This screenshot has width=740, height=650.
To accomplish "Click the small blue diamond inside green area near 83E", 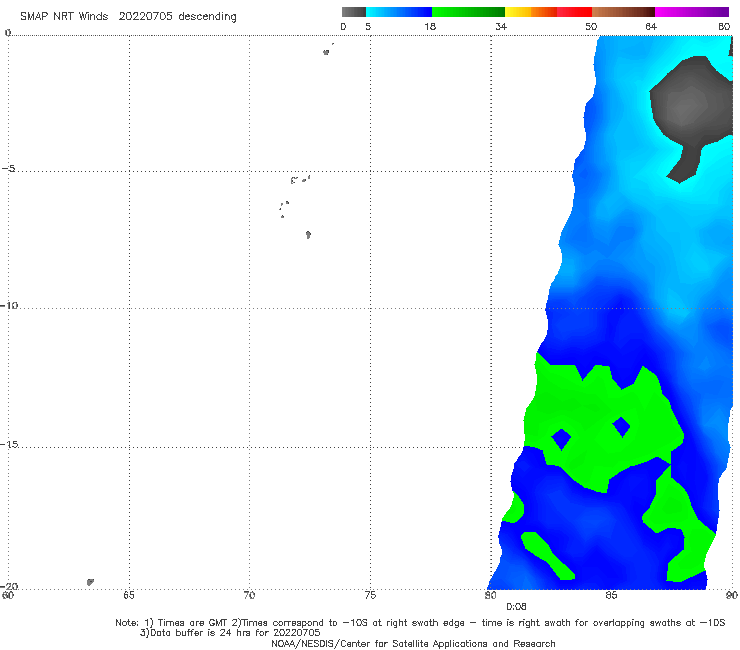I will point(562,439).
